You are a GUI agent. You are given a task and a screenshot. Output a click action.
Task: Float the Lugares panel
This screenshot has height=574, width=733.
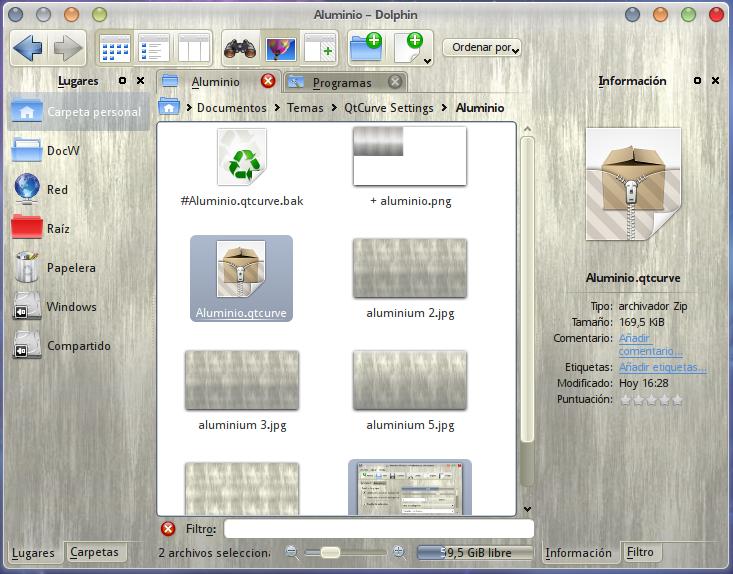(122, 80)
